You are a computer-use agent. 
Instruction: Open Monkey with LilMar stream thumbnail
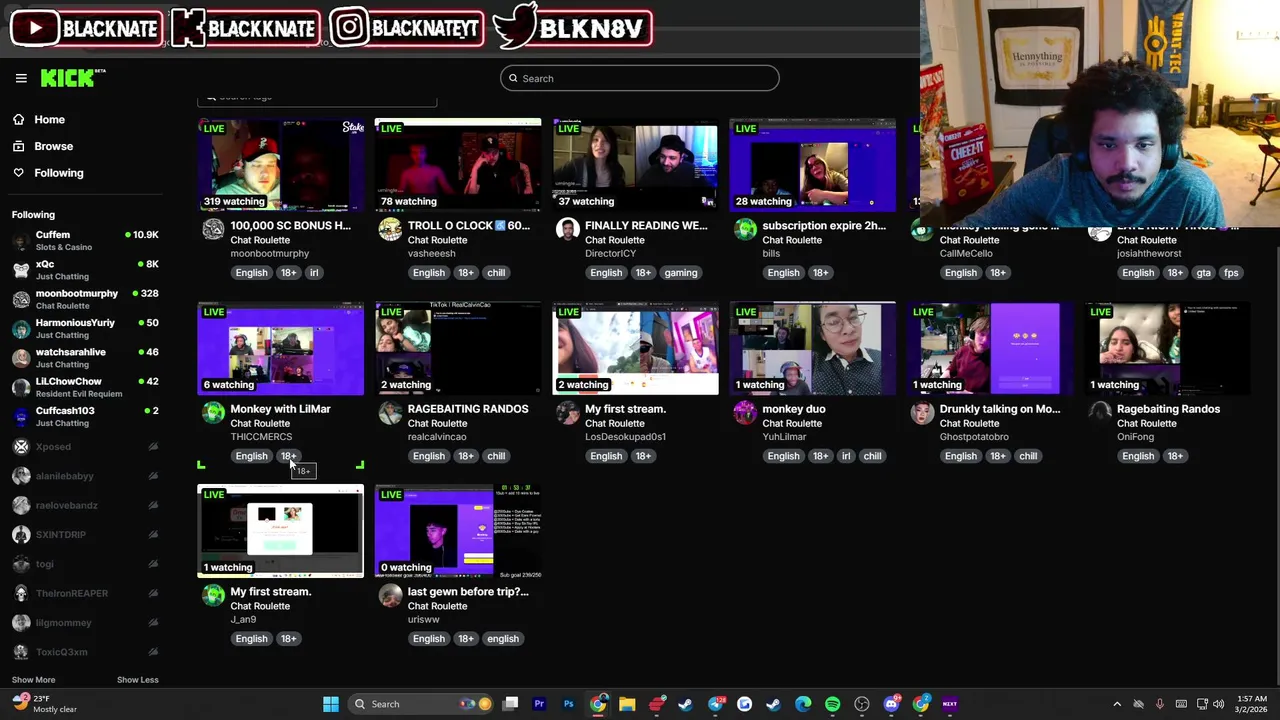tap(281, 348)
